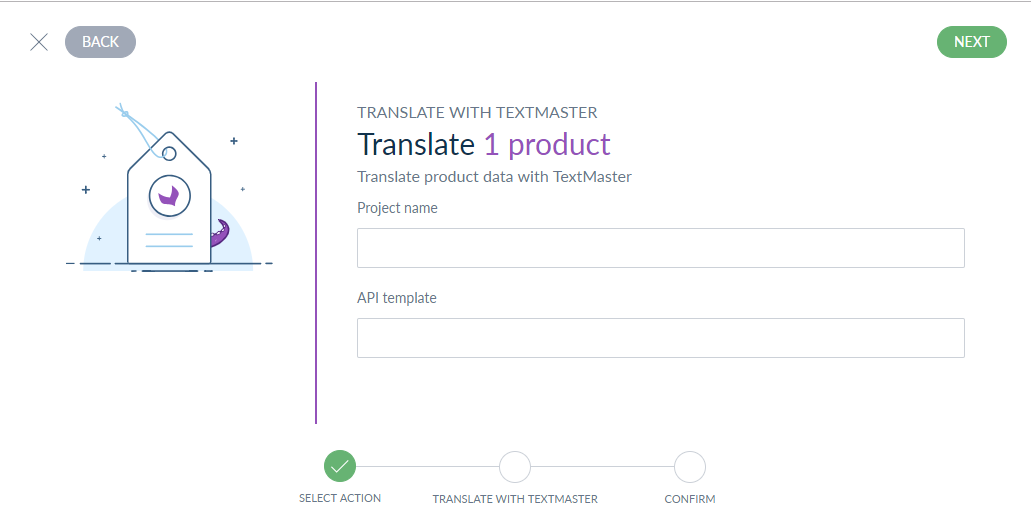This screenshot has width=1031, height=530.
Task: Click the Confirm step circle
Action: [x=690, y=467]
